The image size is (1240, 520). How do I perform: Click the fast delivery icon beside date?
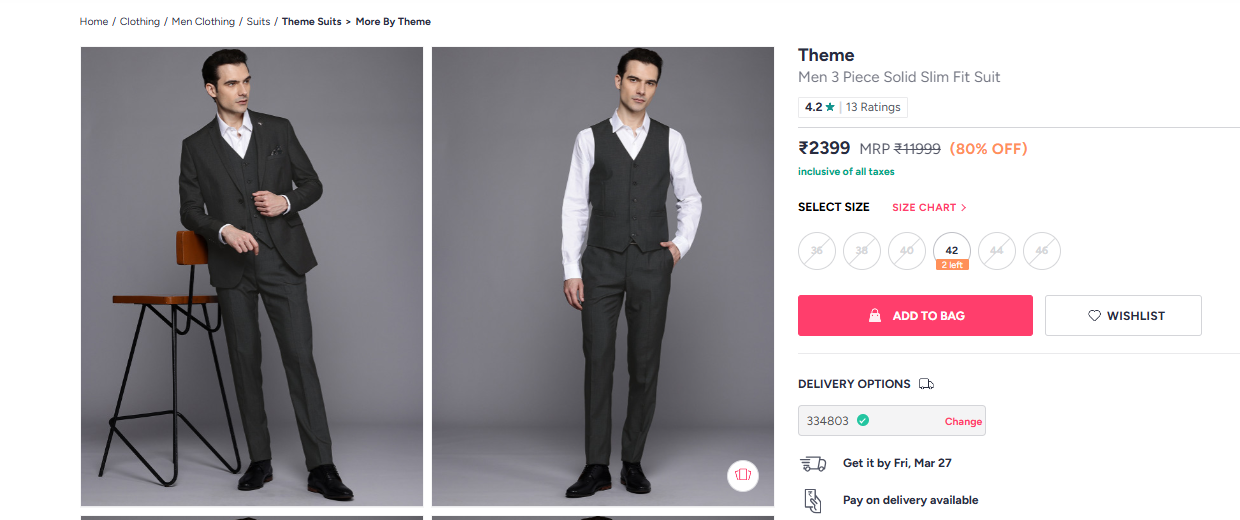tap(813, 464)
